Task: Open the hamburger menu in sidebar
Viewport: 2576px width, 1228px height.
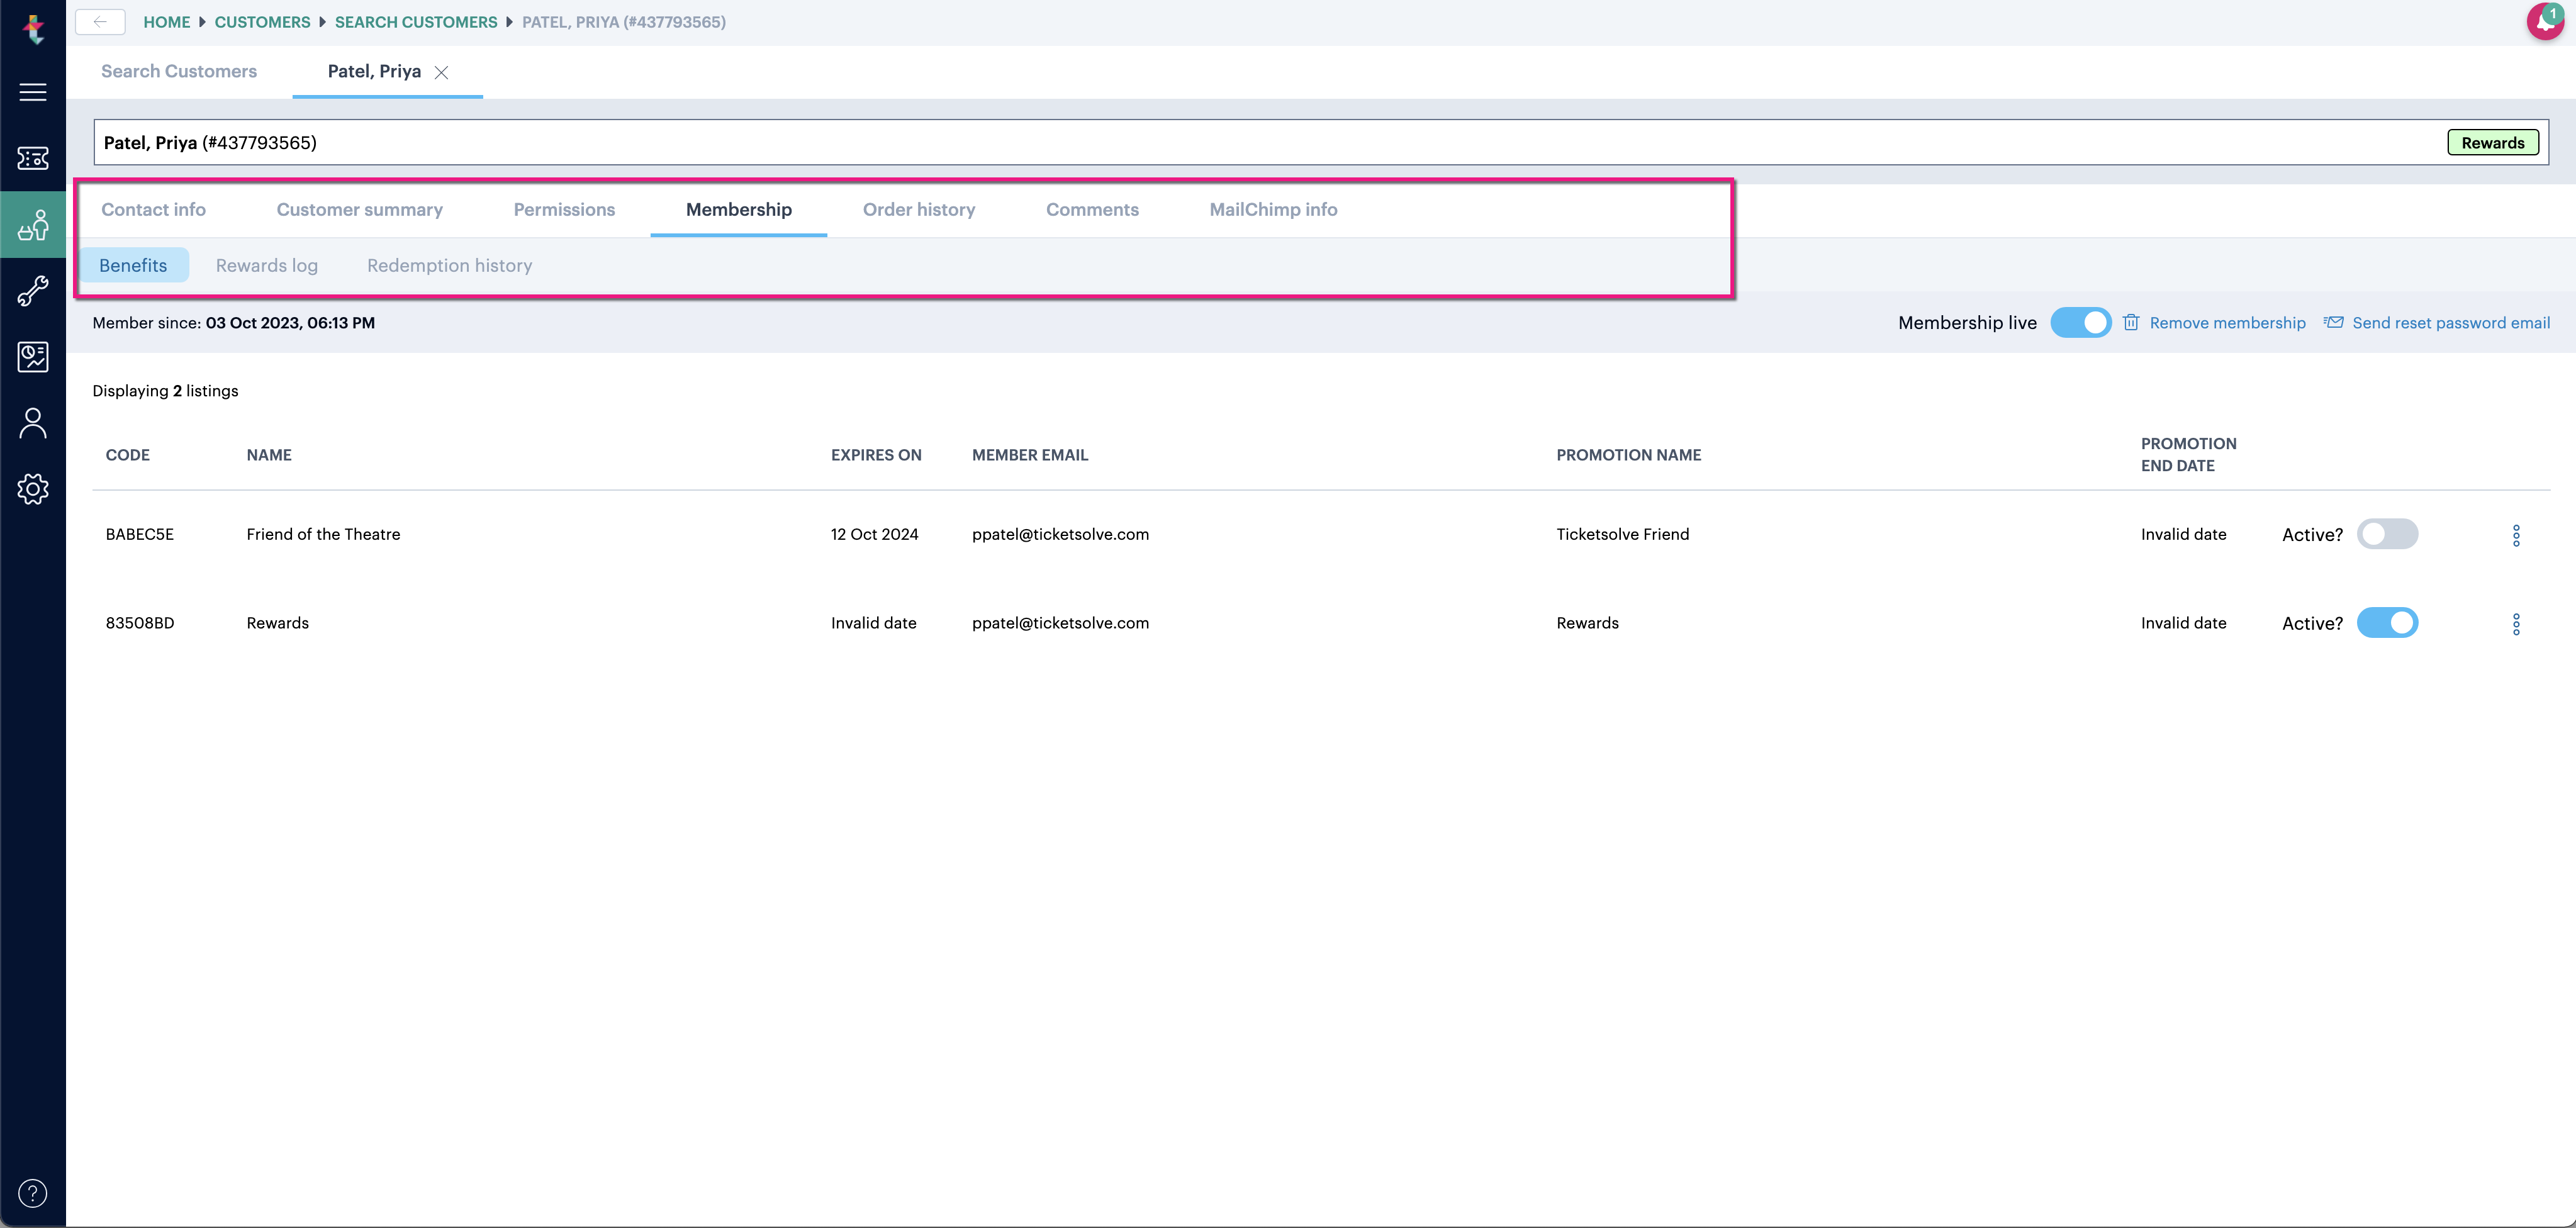Action: (33, 92)
